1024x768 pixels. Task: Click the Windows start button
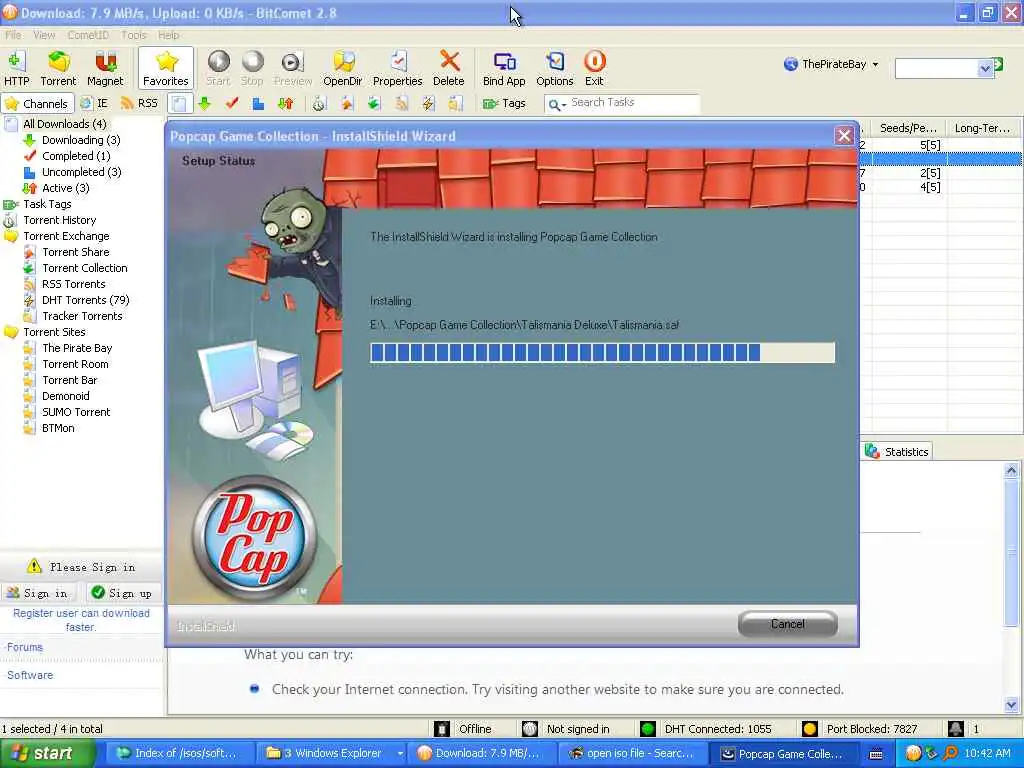tap(46, 754)
